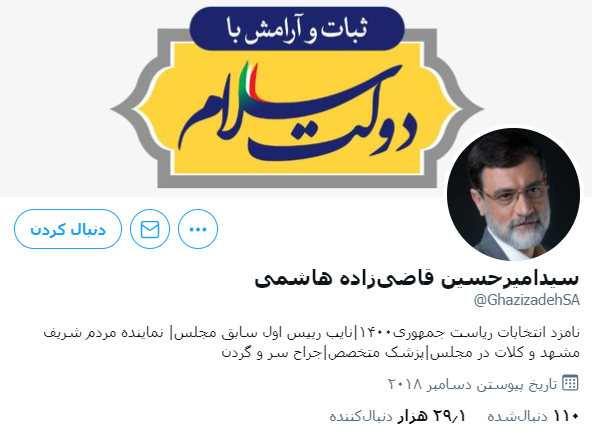The width and height of the screenshot is (592, 434).
Task: Click the دنبال‌شده following label
Action: click(517, 416)
